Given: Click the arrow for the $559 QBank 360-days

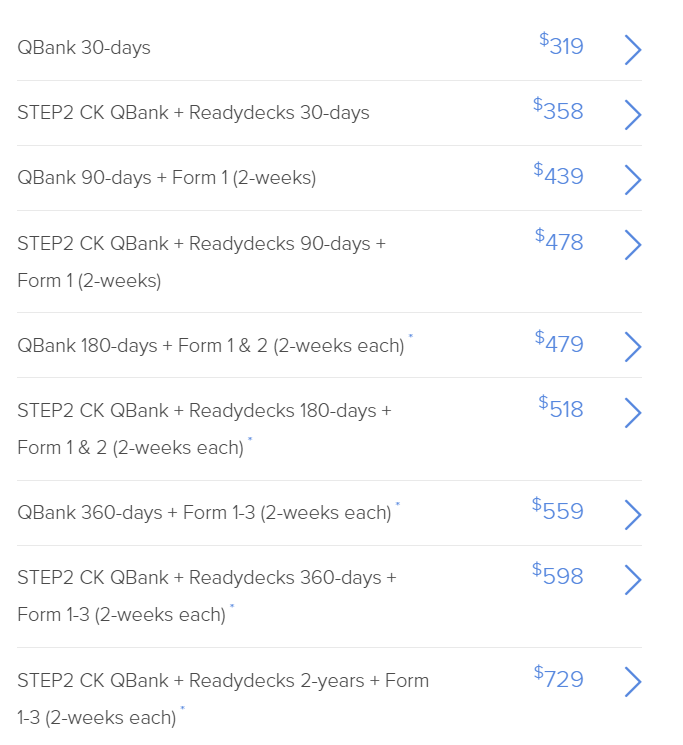Looking at the screenshot, I should (x=632, y=514).
